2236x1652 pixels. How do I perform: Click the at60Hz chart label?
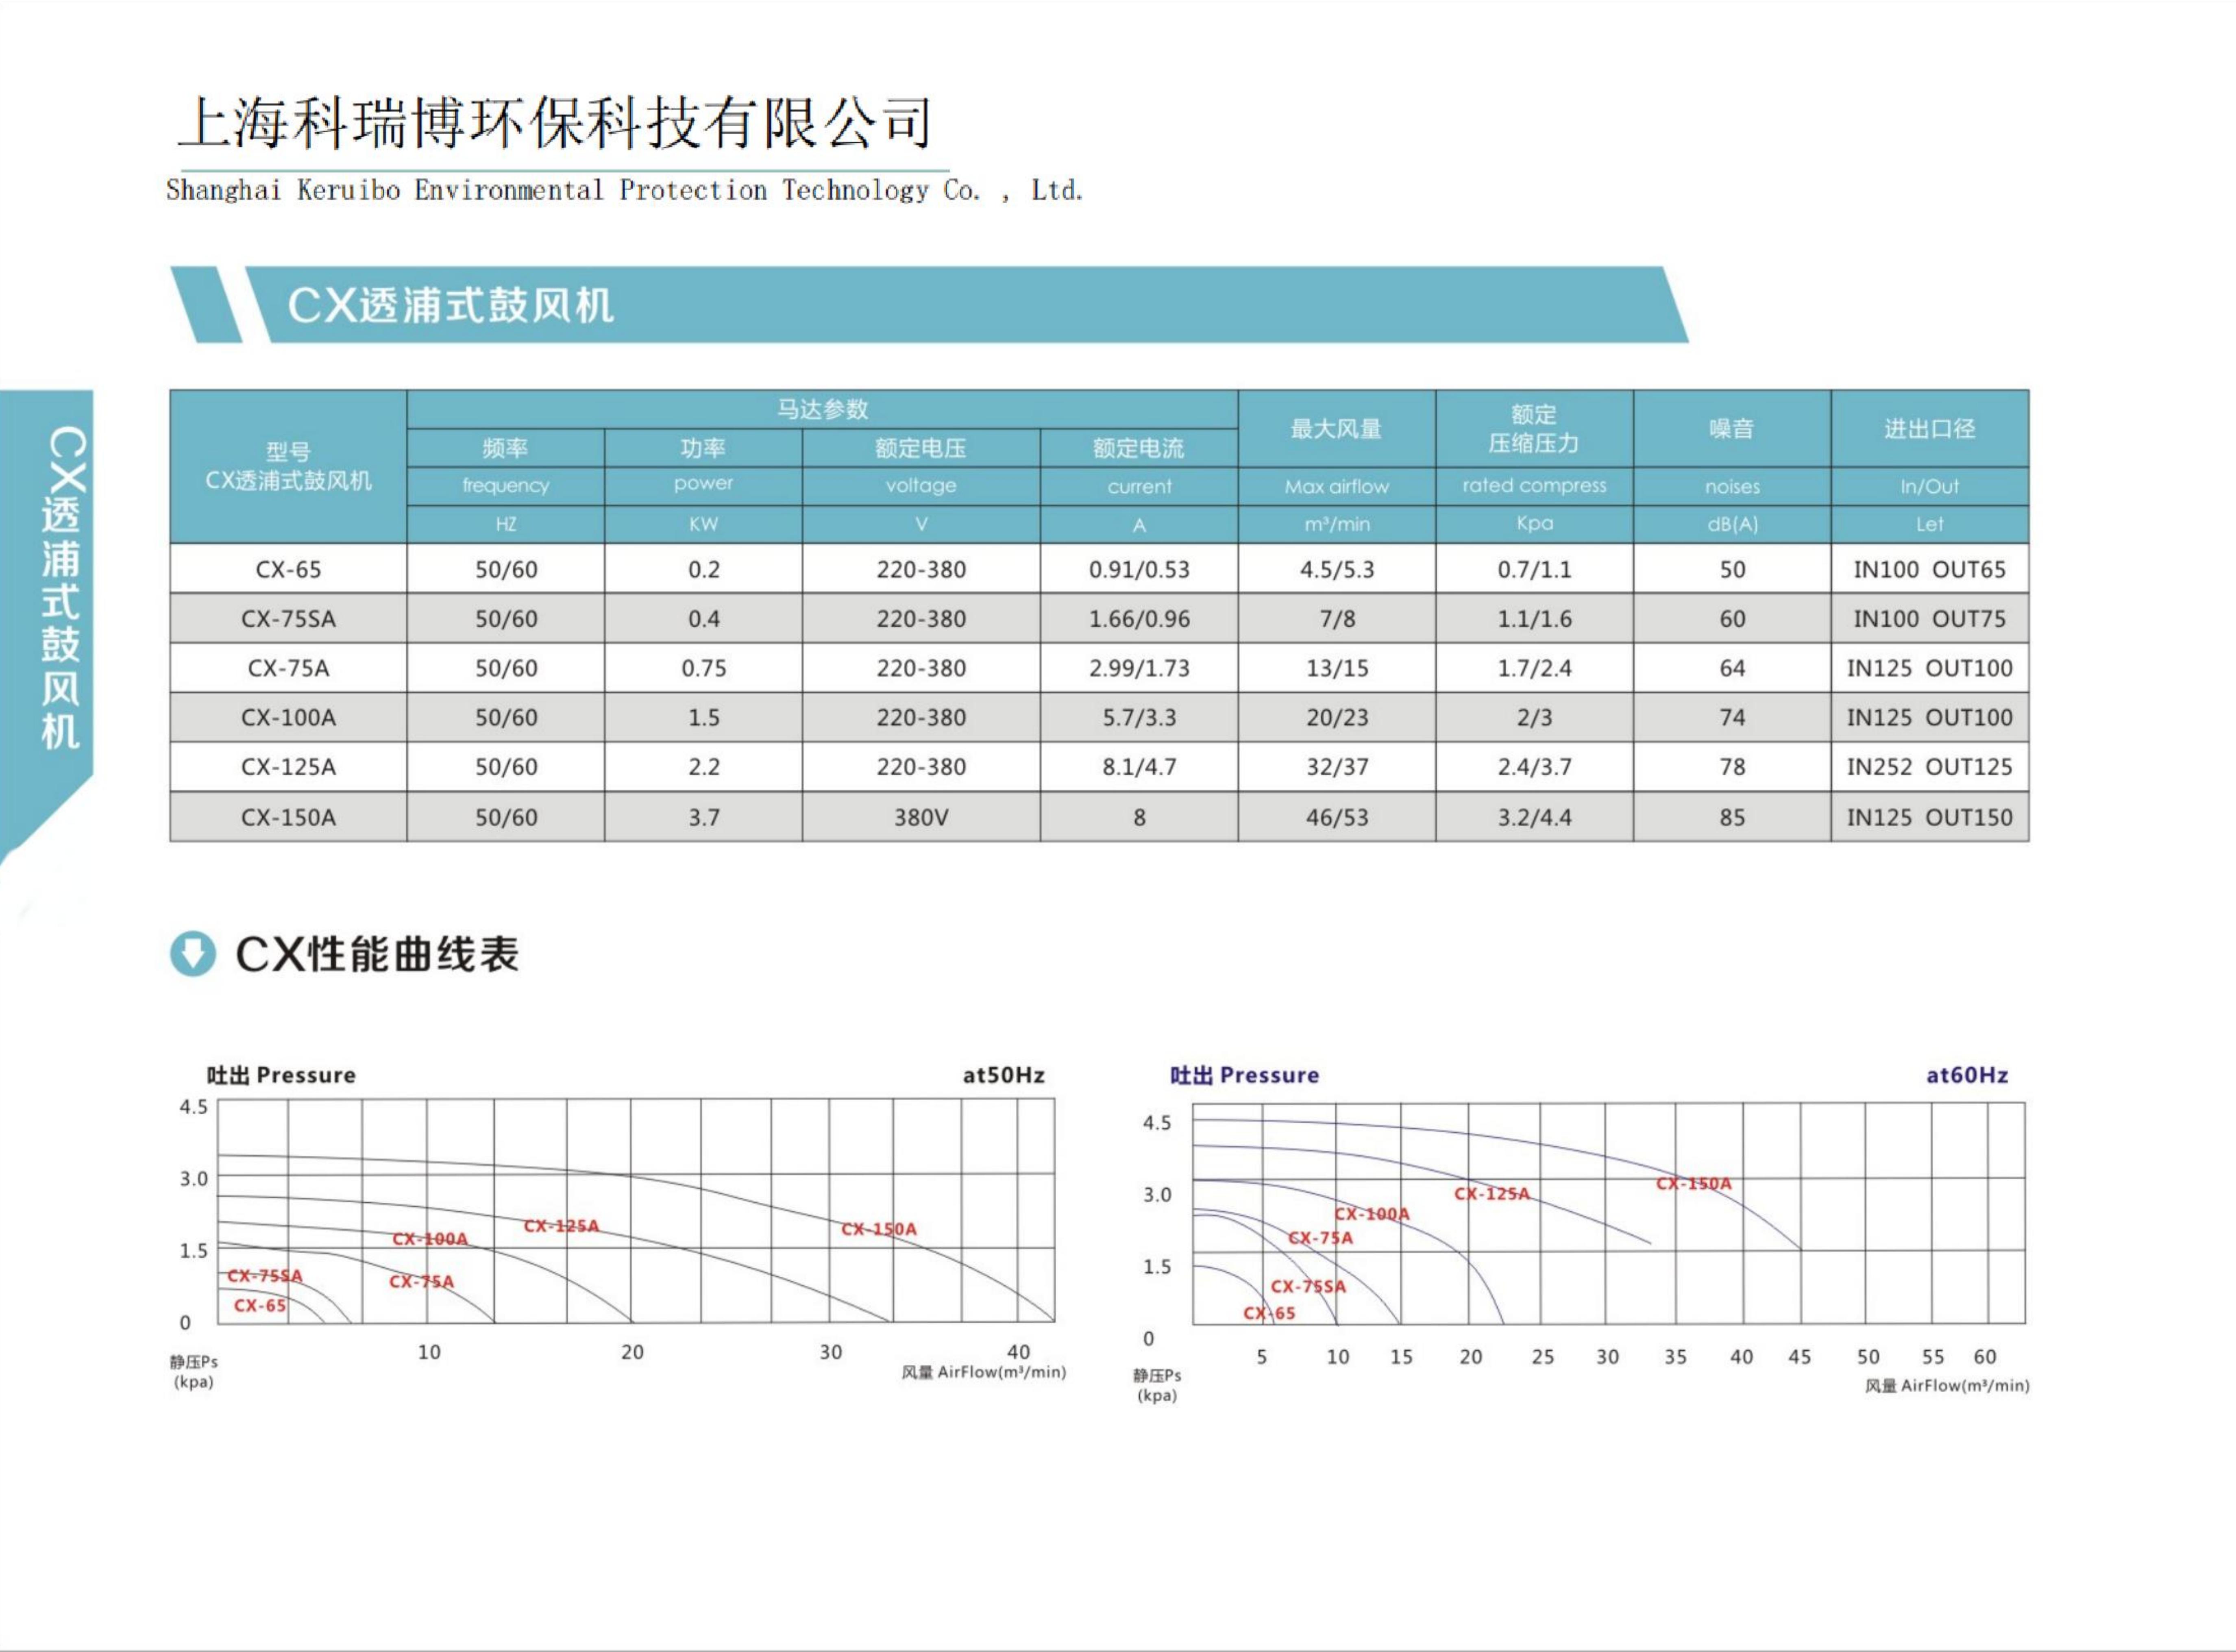[1967, 1075]
